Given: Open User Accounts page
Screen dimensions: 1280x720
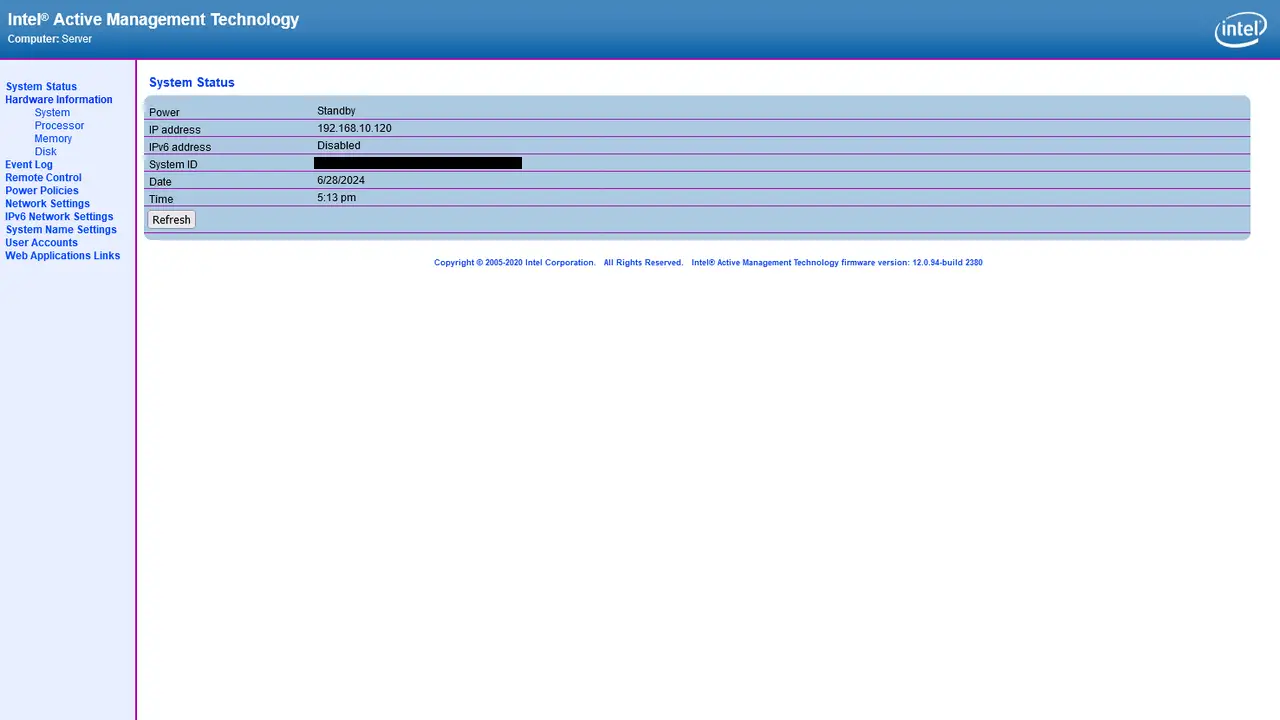Looking at the screenshot, I should click(x=41, y=243).
